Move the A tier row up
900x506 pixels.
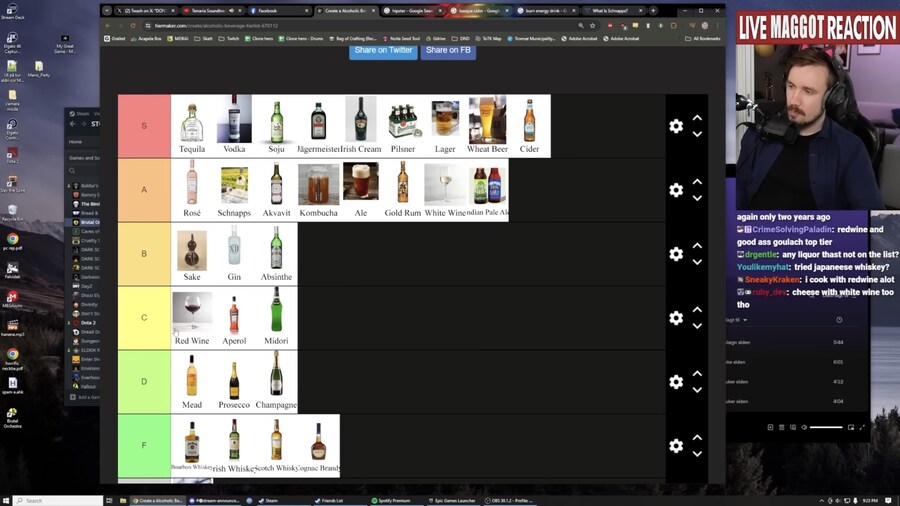tap(697, 182)
